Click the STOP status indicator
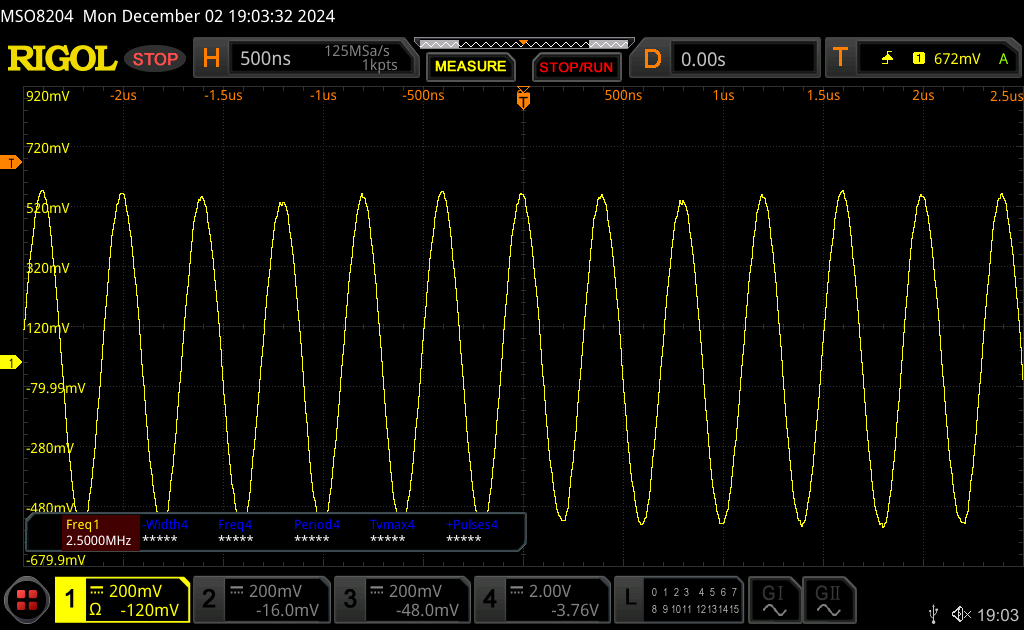1024x630 pixels. pyautogui.click(x=155, y=59)
